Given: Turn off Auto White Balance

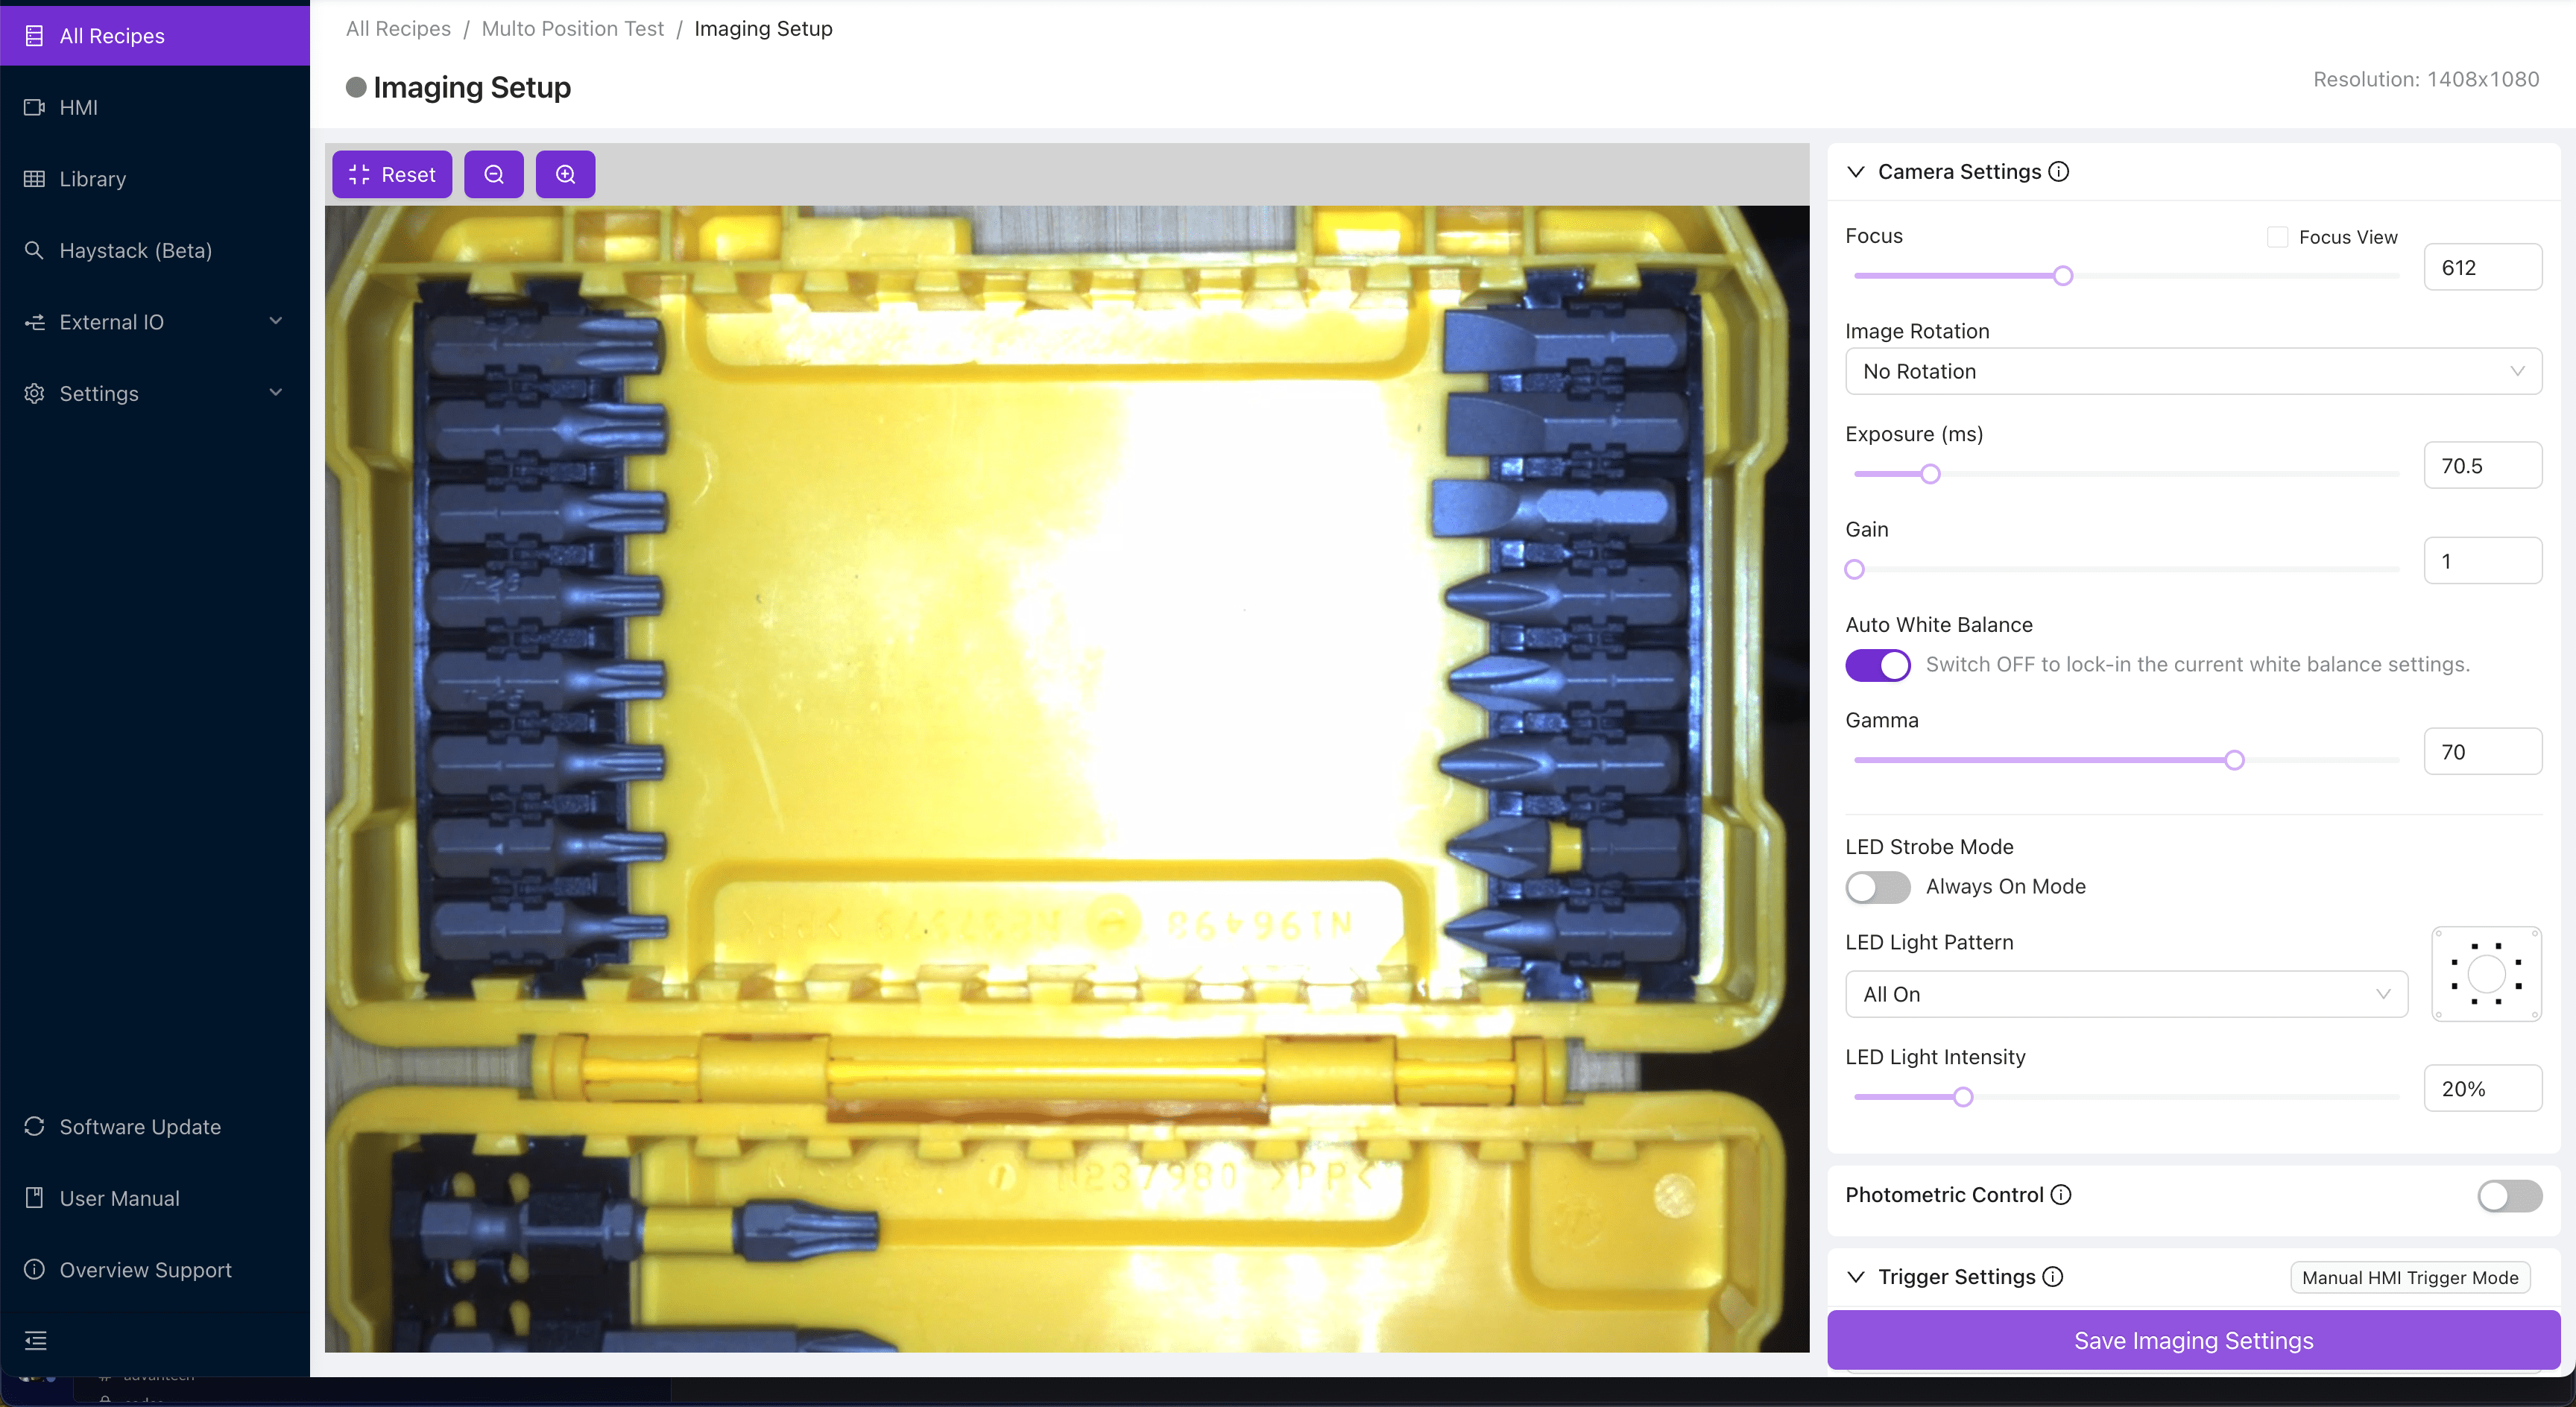Looking at the screenshot, I should pos(1877,665).
